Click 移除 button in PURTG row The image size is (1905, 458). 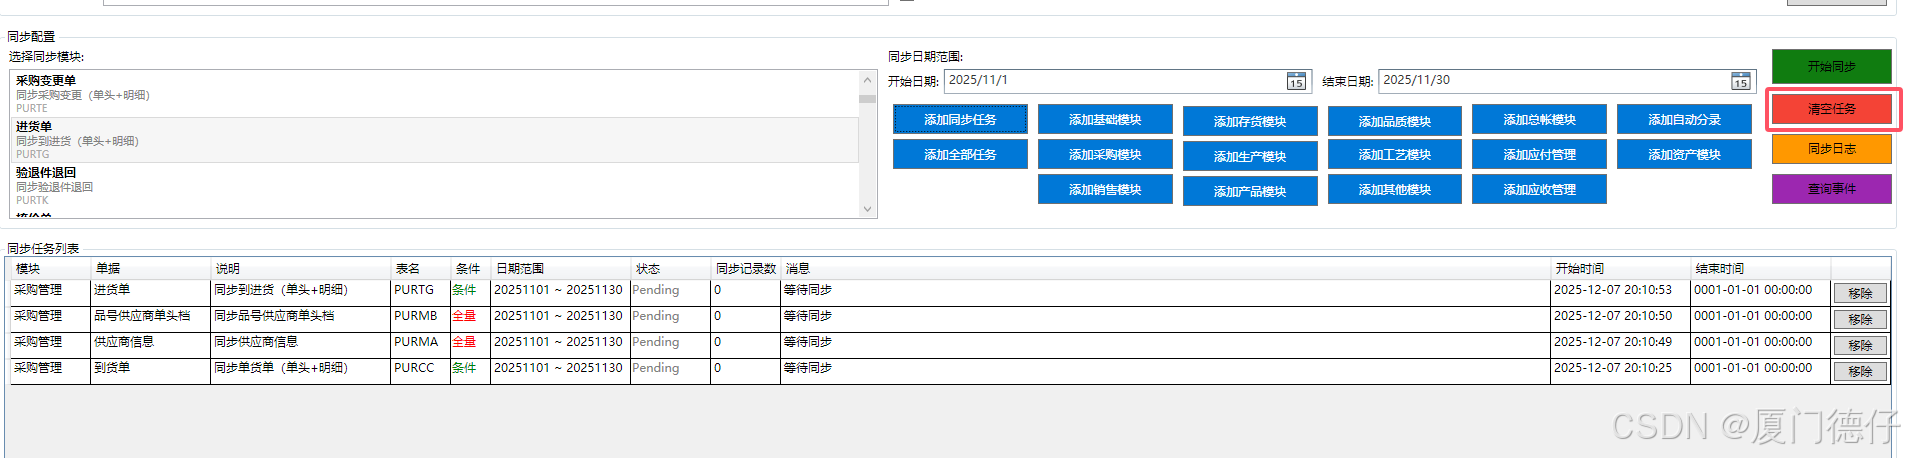(1860, 293)
